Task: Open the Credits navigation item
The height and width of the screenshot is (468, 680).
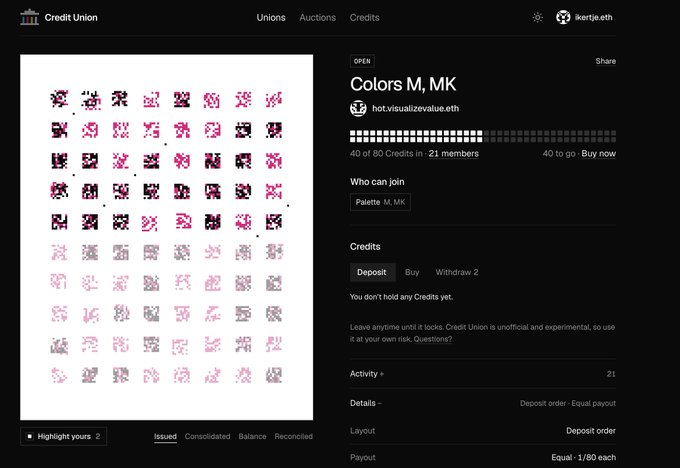Action: 364,18
